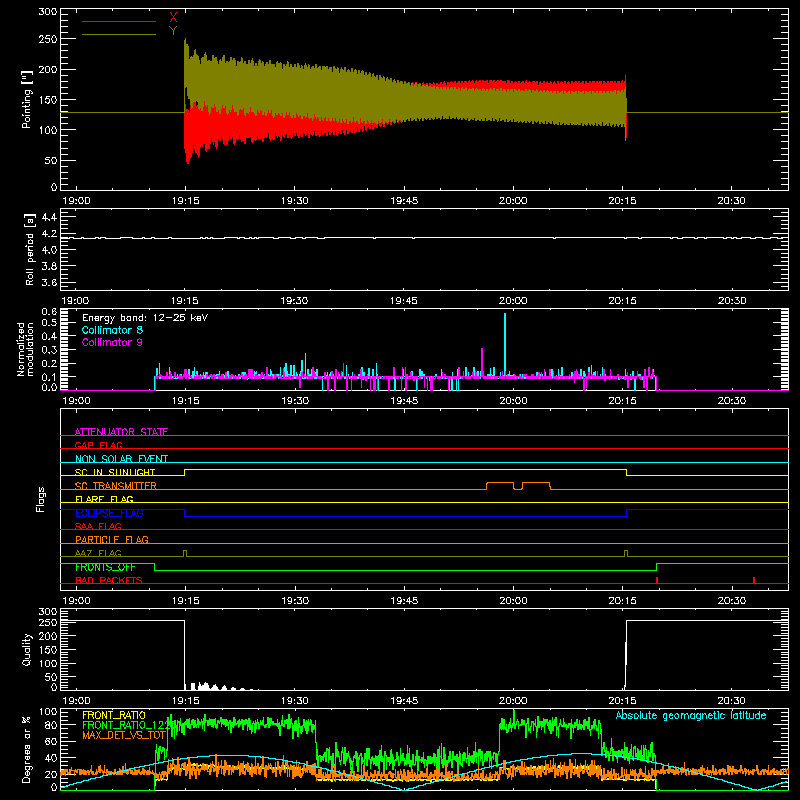The width and height of the screenshot is (800, 800).
Task: Click the 3.6 value on Roll period axis
Action: tap(49, 282)
